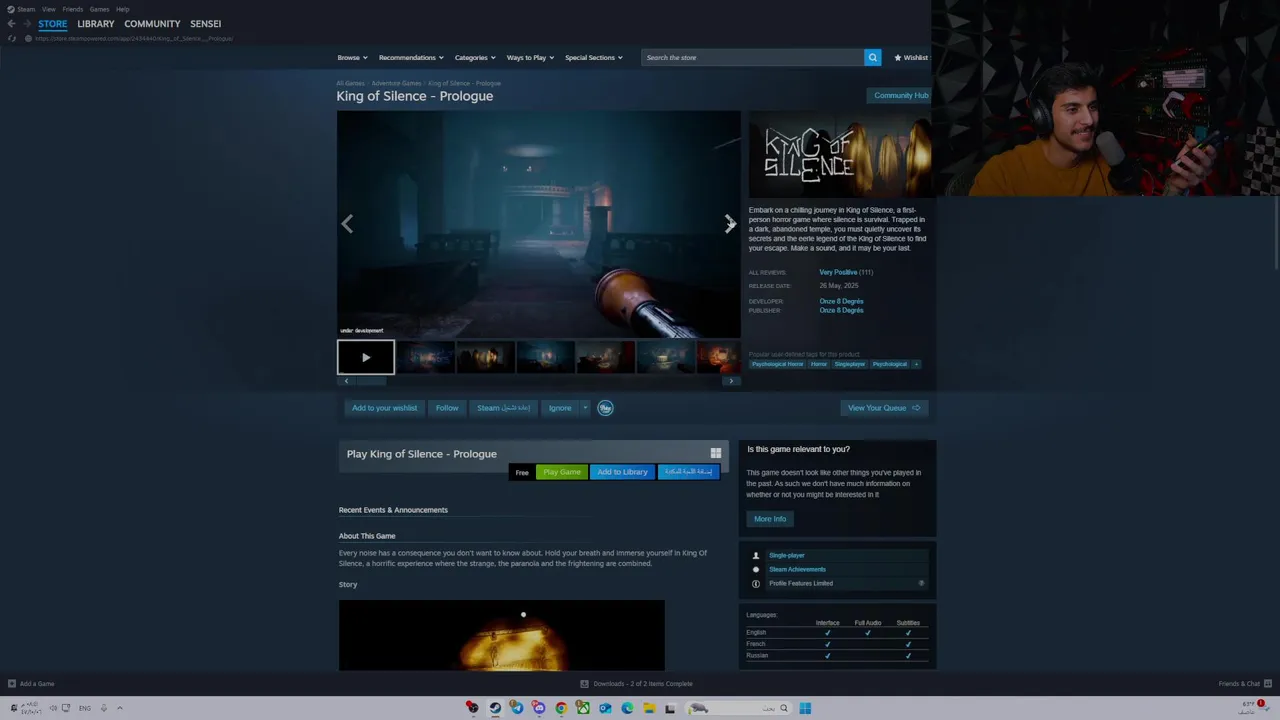Open the Very Positive reviews link
This screenshot has width=1280, height=720.
coord(838,272)
